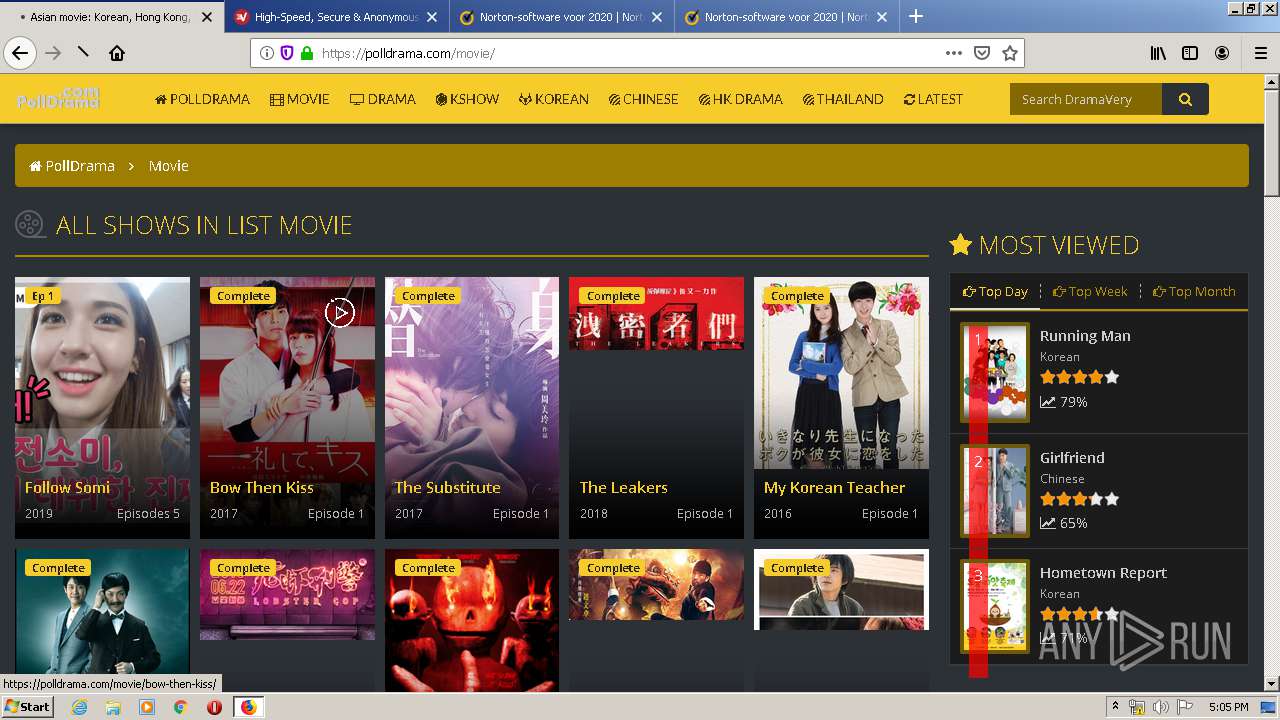The image size is (1280, 720).
Task: Open Hometown Report in most viewed
Action: coord(1103,573)
